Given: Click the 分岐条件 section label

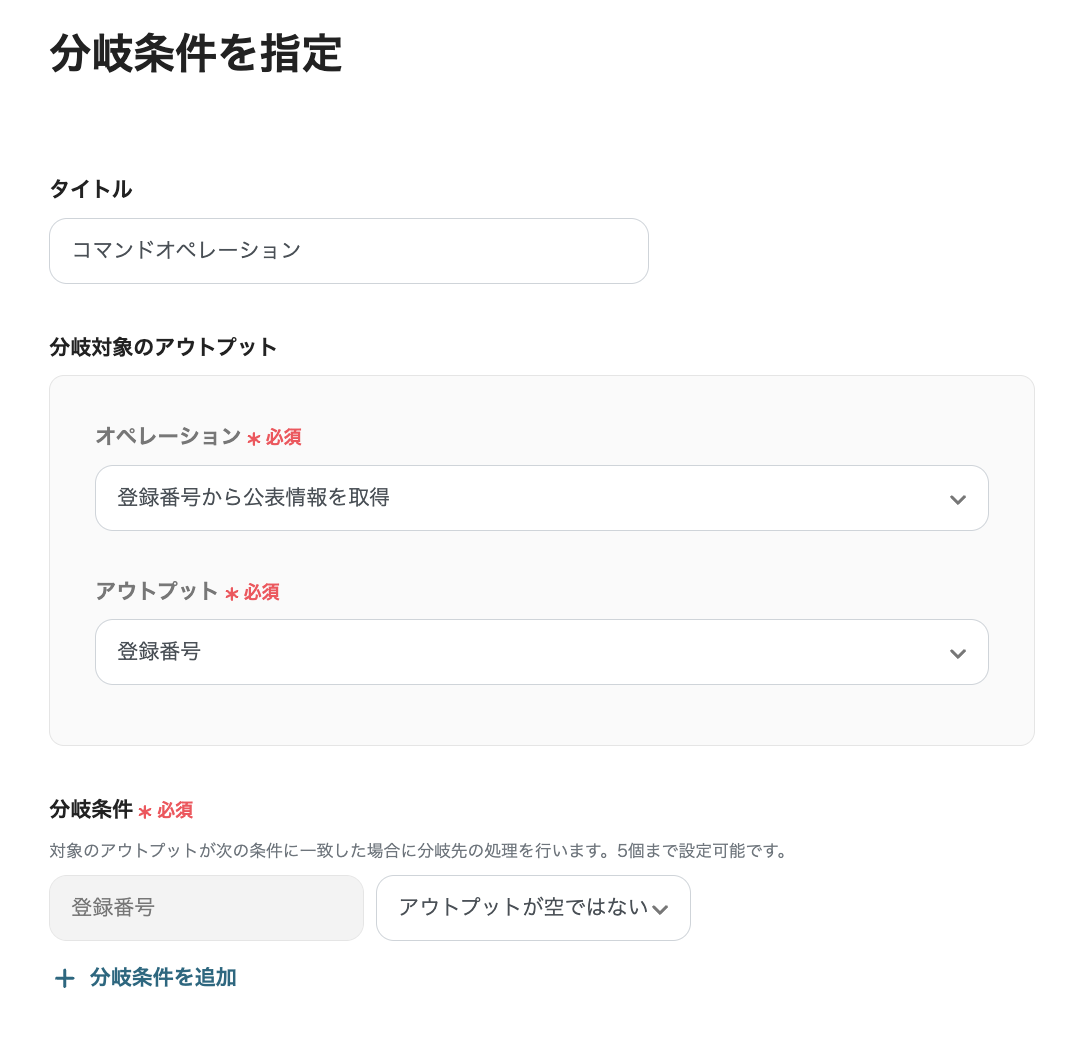Looking at the screenshot, I should 90,810.
